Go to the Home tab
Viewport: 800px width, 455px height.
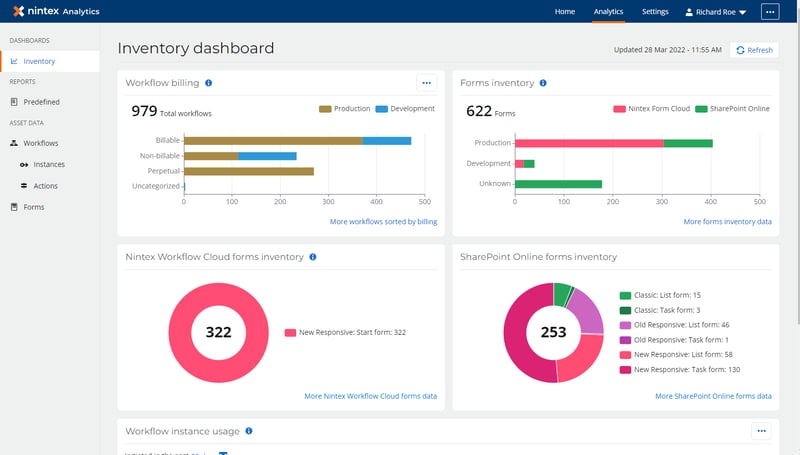[565, 12]
